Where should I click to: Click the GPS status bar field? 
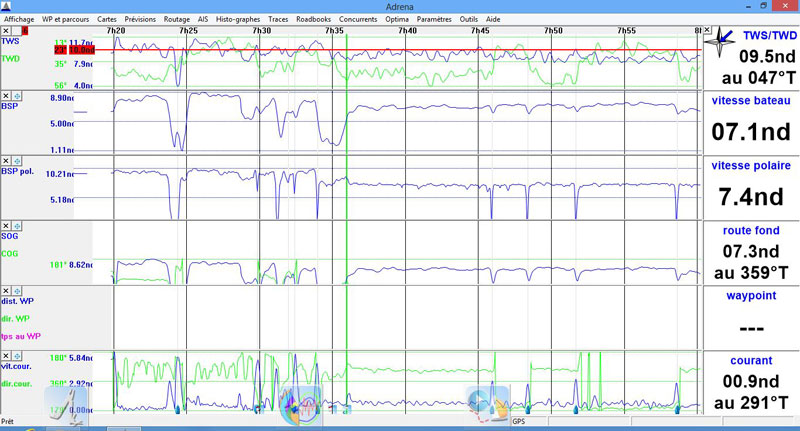pos(529,421)
